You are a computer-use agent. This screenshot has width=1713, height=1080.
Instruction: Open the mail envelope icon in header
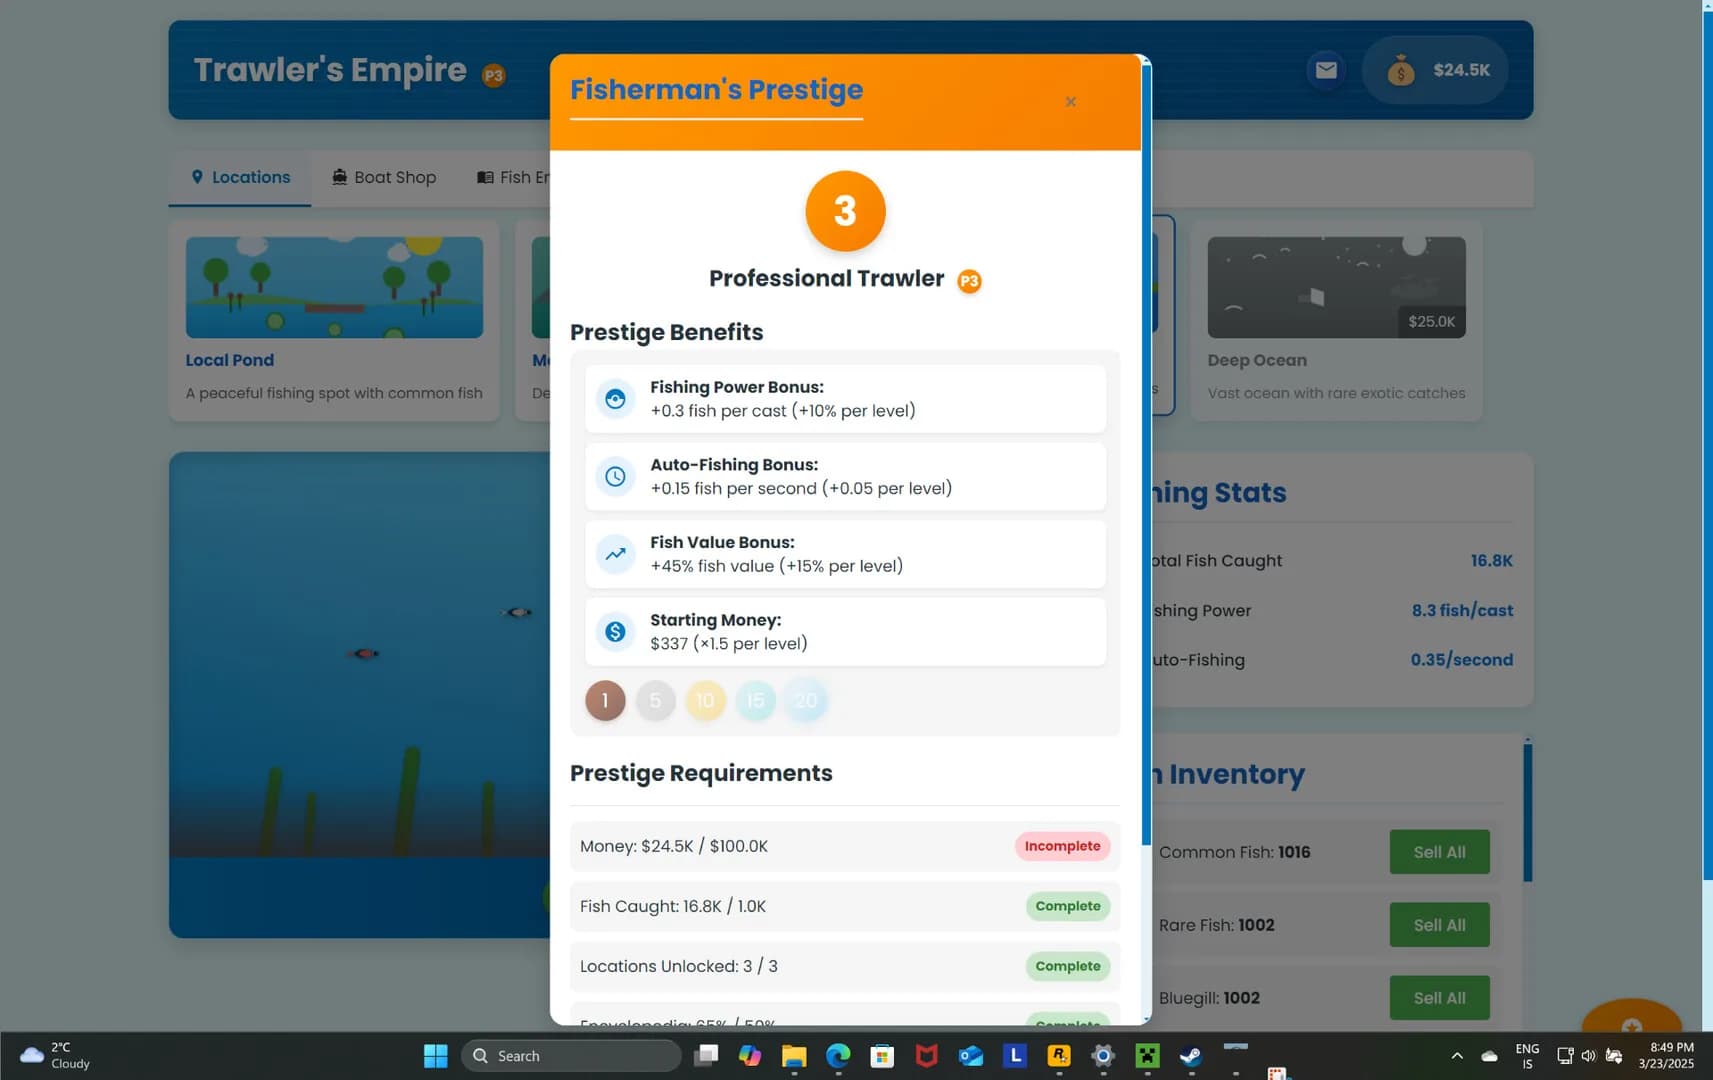pyautogui.click(x=1326, y=70)
